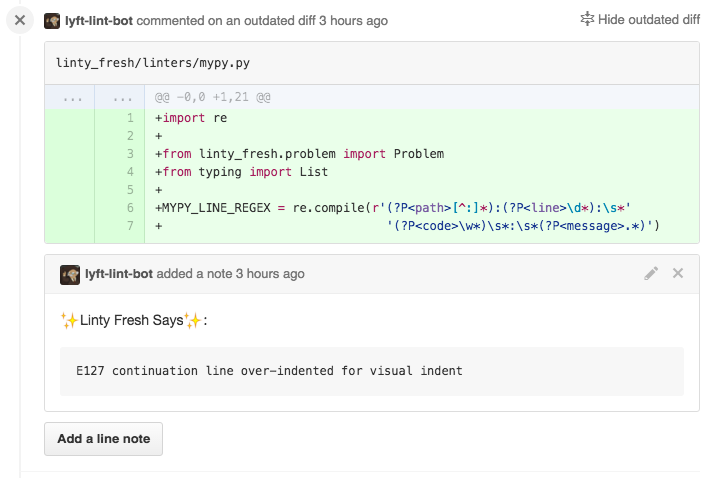This screenshot has width=711, height=478.
Task: Click the 'Add a line note' button
Action: coord(103,439)
